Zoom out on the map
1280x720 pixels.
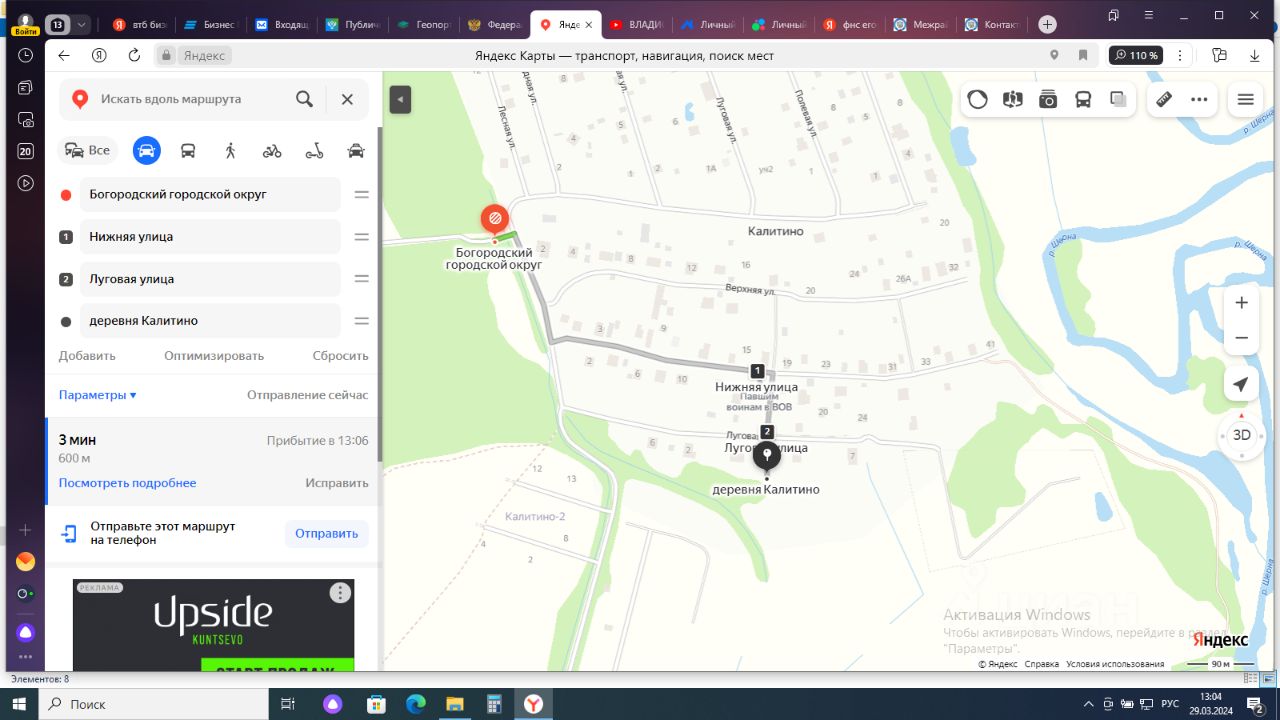[1241, 338]
